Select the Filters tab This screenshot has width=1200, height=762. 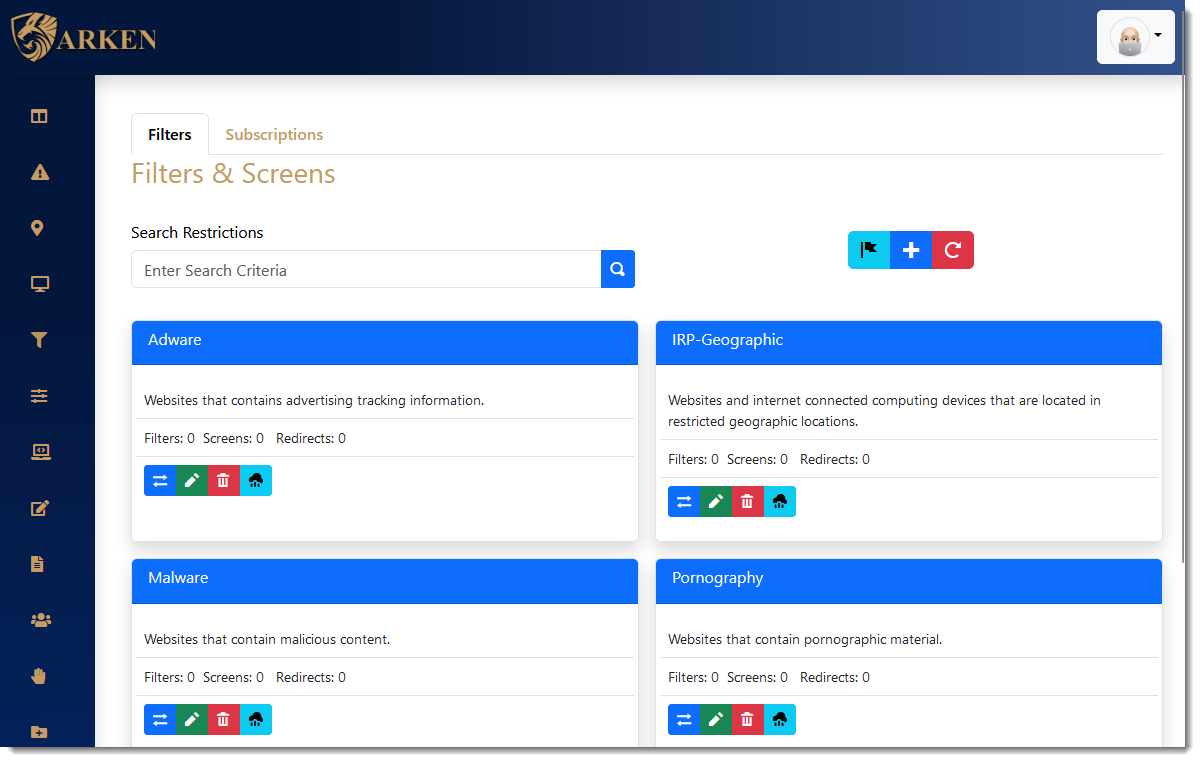170,135
